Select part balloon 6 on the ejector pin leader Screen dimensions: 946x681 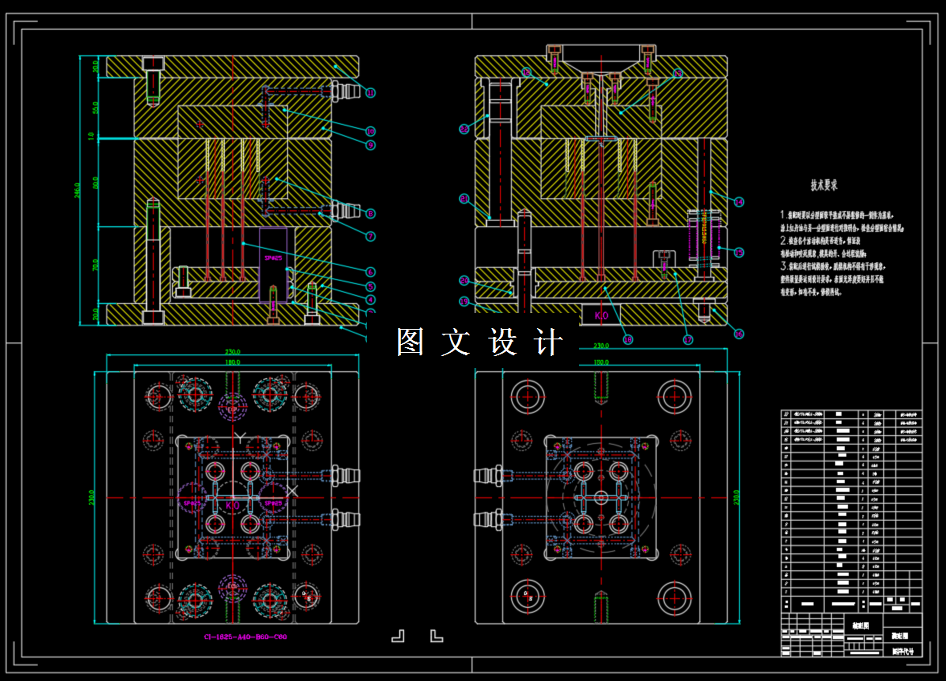click(370, 272)
